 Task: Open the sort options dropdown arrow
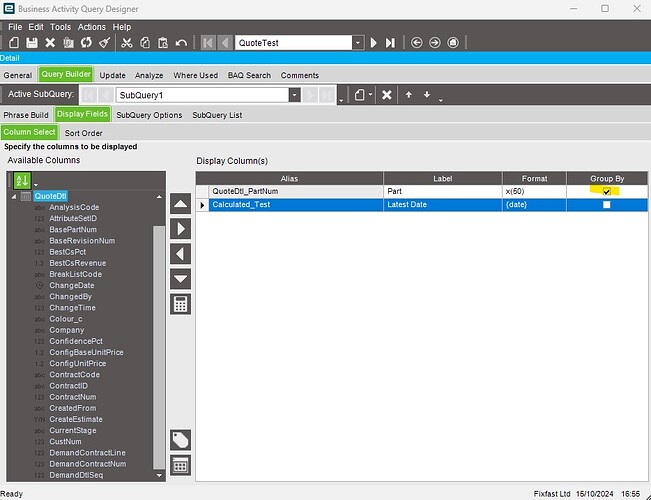tap(36, 185)
